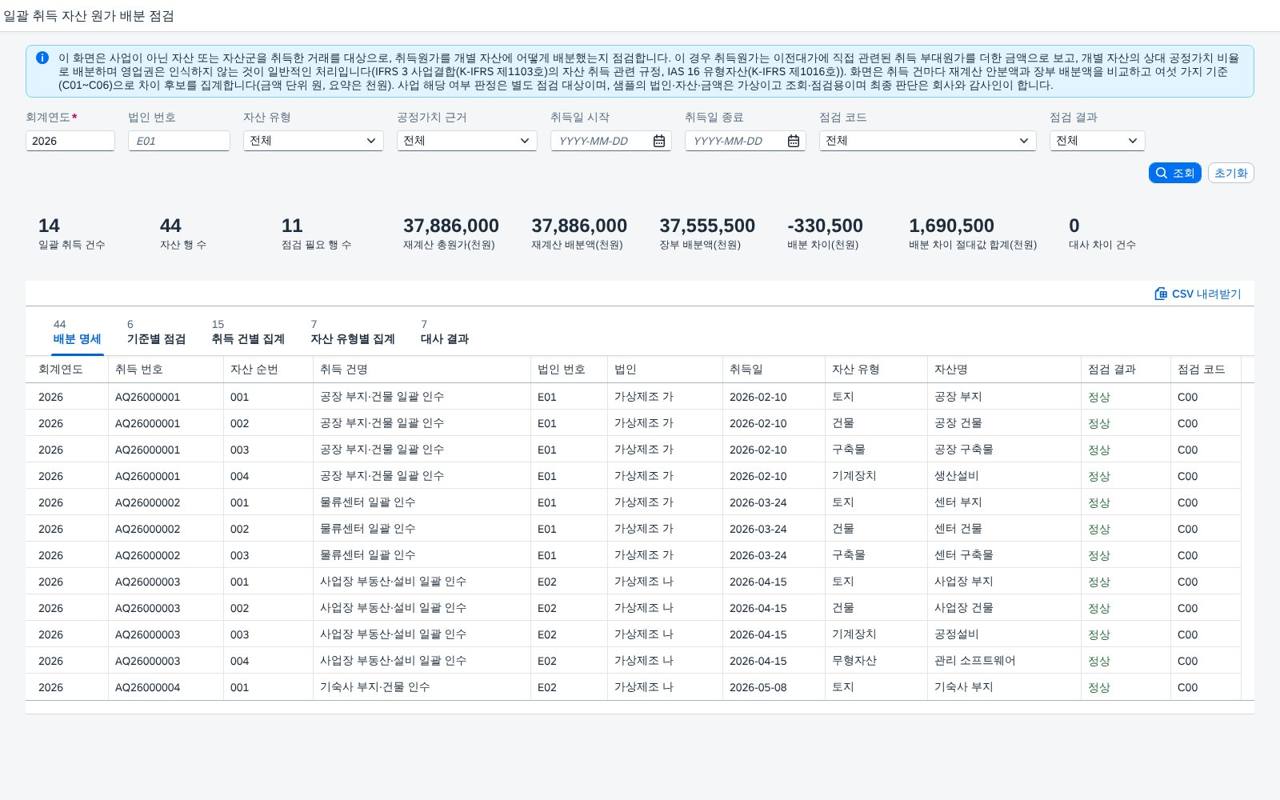Click the info icon in the description banner
1280x800 pixels.
(42, 58)
